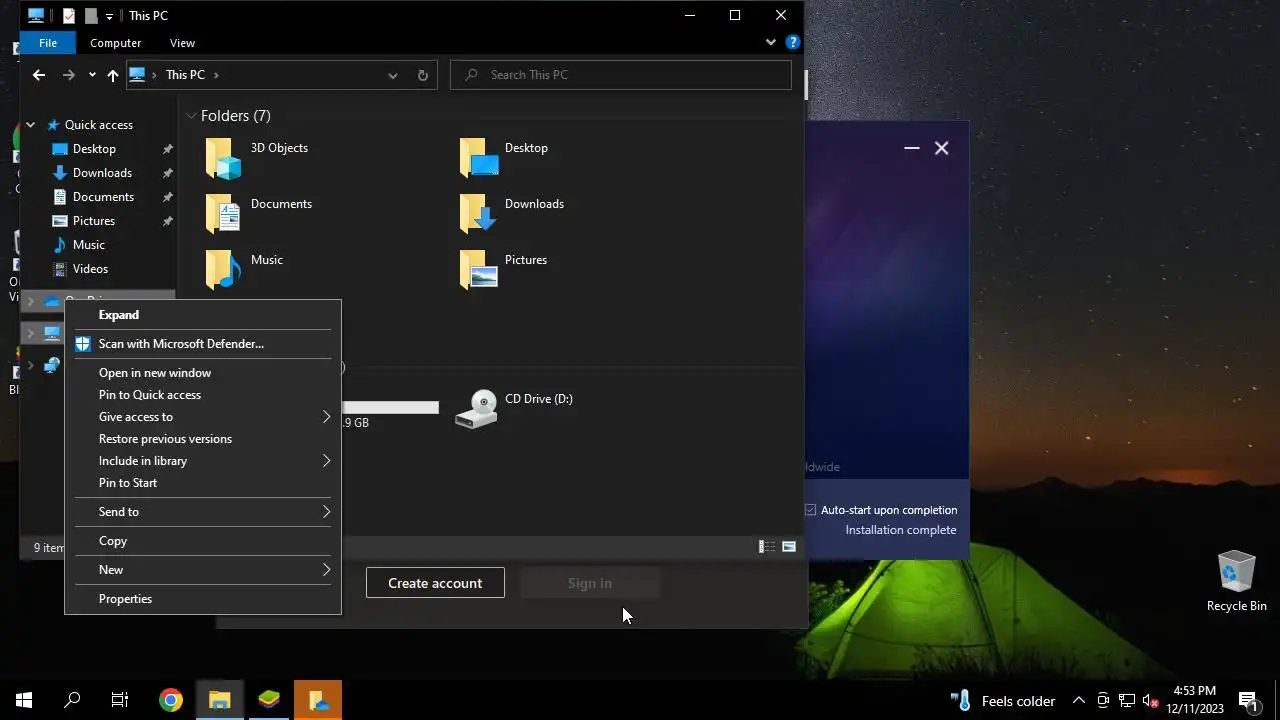Open the Windows Start menu
The image size is (1280, 720).
24,700
